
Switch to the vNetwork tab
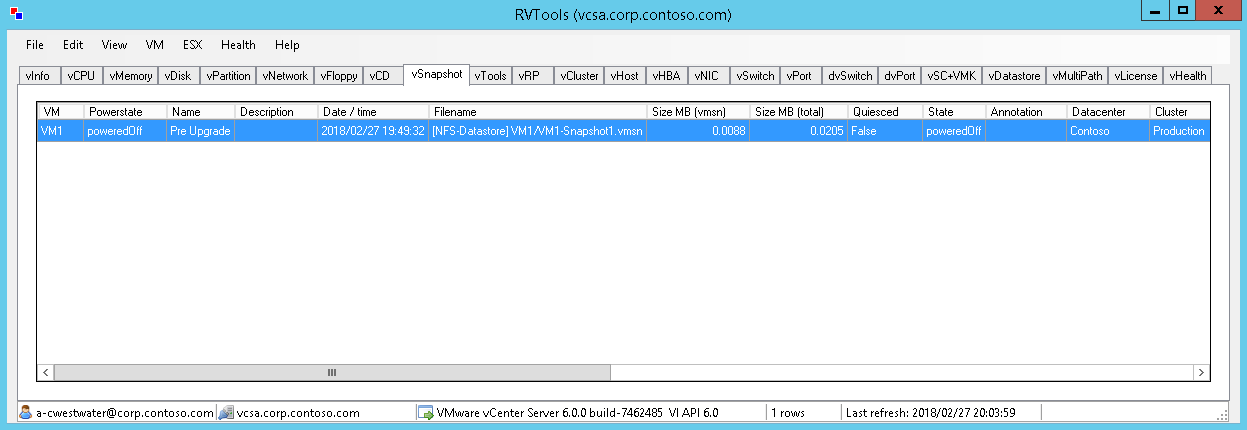click(286, 76)
